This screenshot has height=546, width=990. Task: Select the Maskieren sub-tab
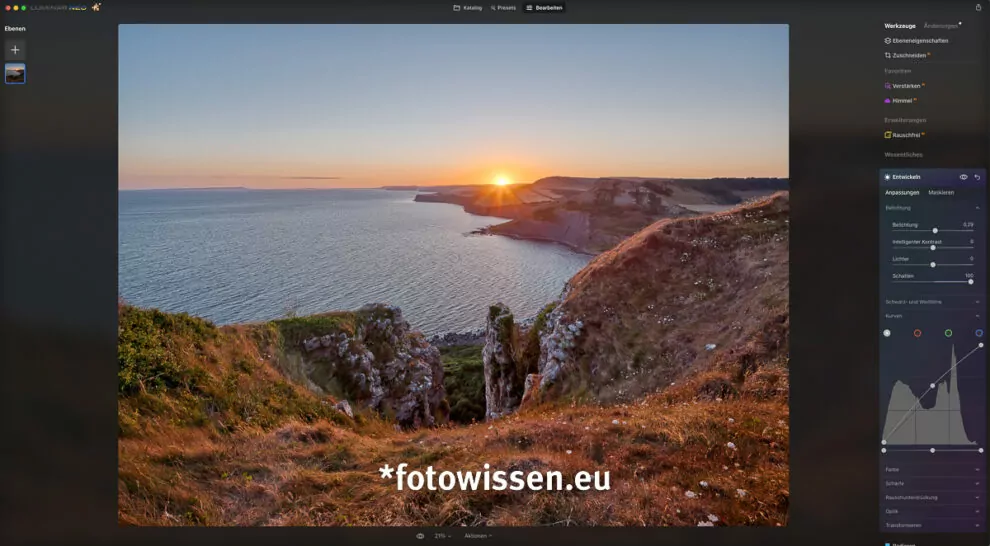point(941,193)
